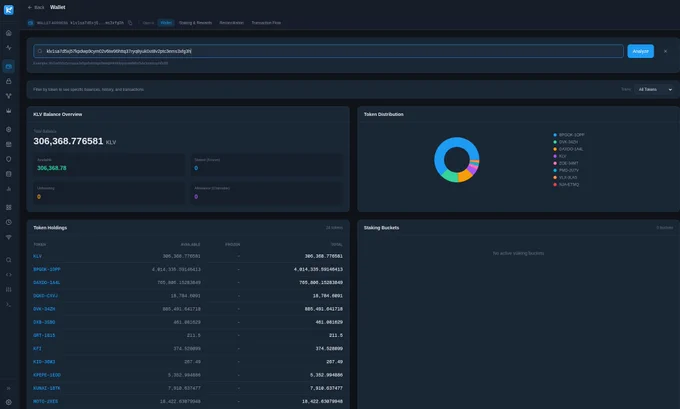The image size is (680, 409).
Task: Open the home icon in the sidebar
Action: coord(9,33)
